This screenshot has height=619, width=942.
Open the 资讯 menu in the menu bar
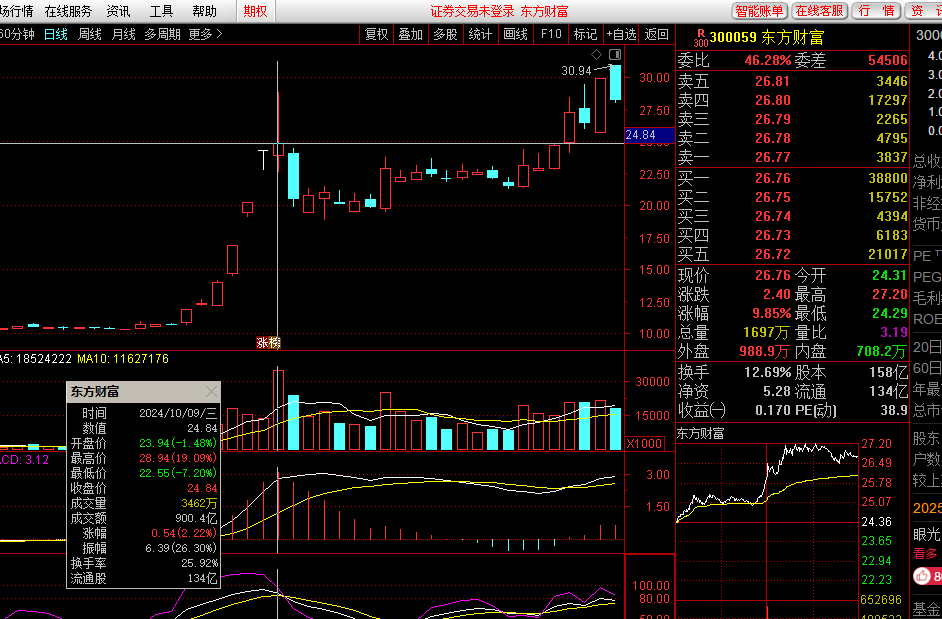118,11
